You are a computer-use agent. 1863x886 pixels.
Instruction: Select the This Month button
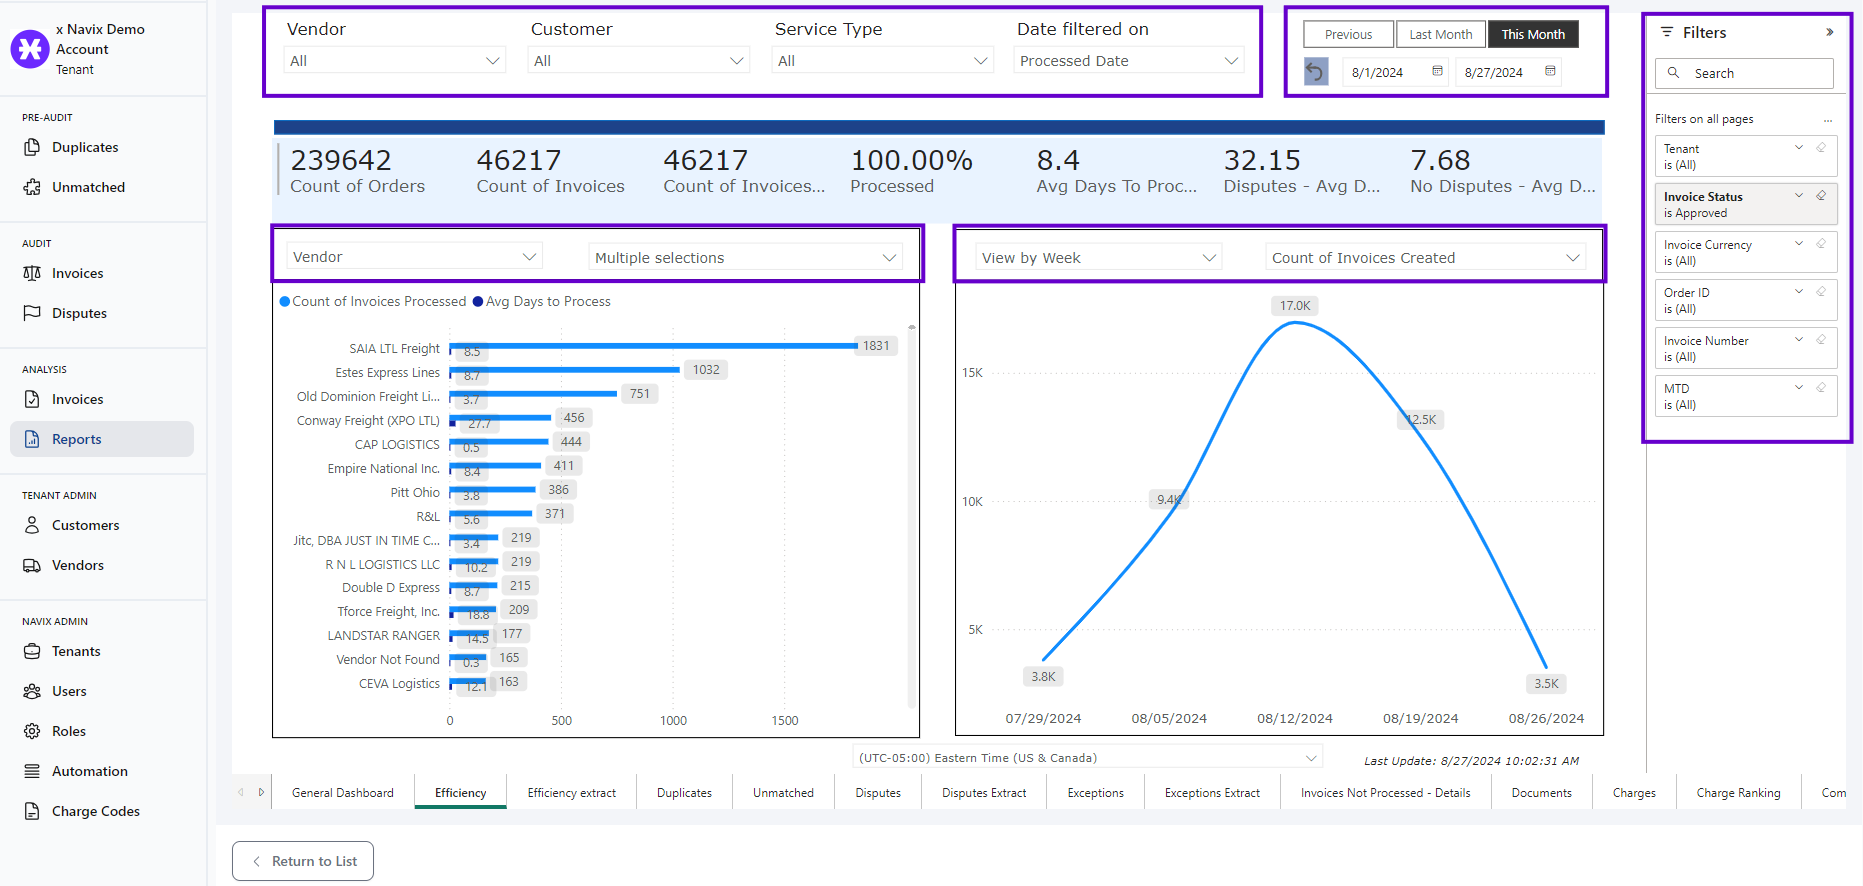[1533, 34]
